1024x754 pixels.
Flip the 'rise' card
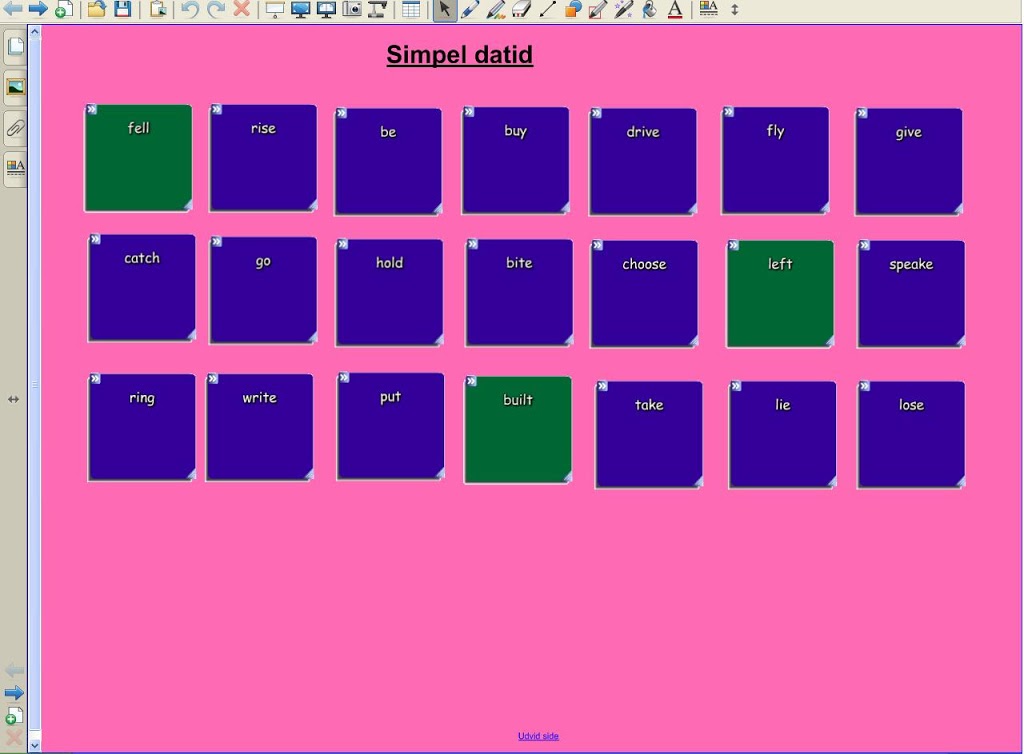click(263, 158)
